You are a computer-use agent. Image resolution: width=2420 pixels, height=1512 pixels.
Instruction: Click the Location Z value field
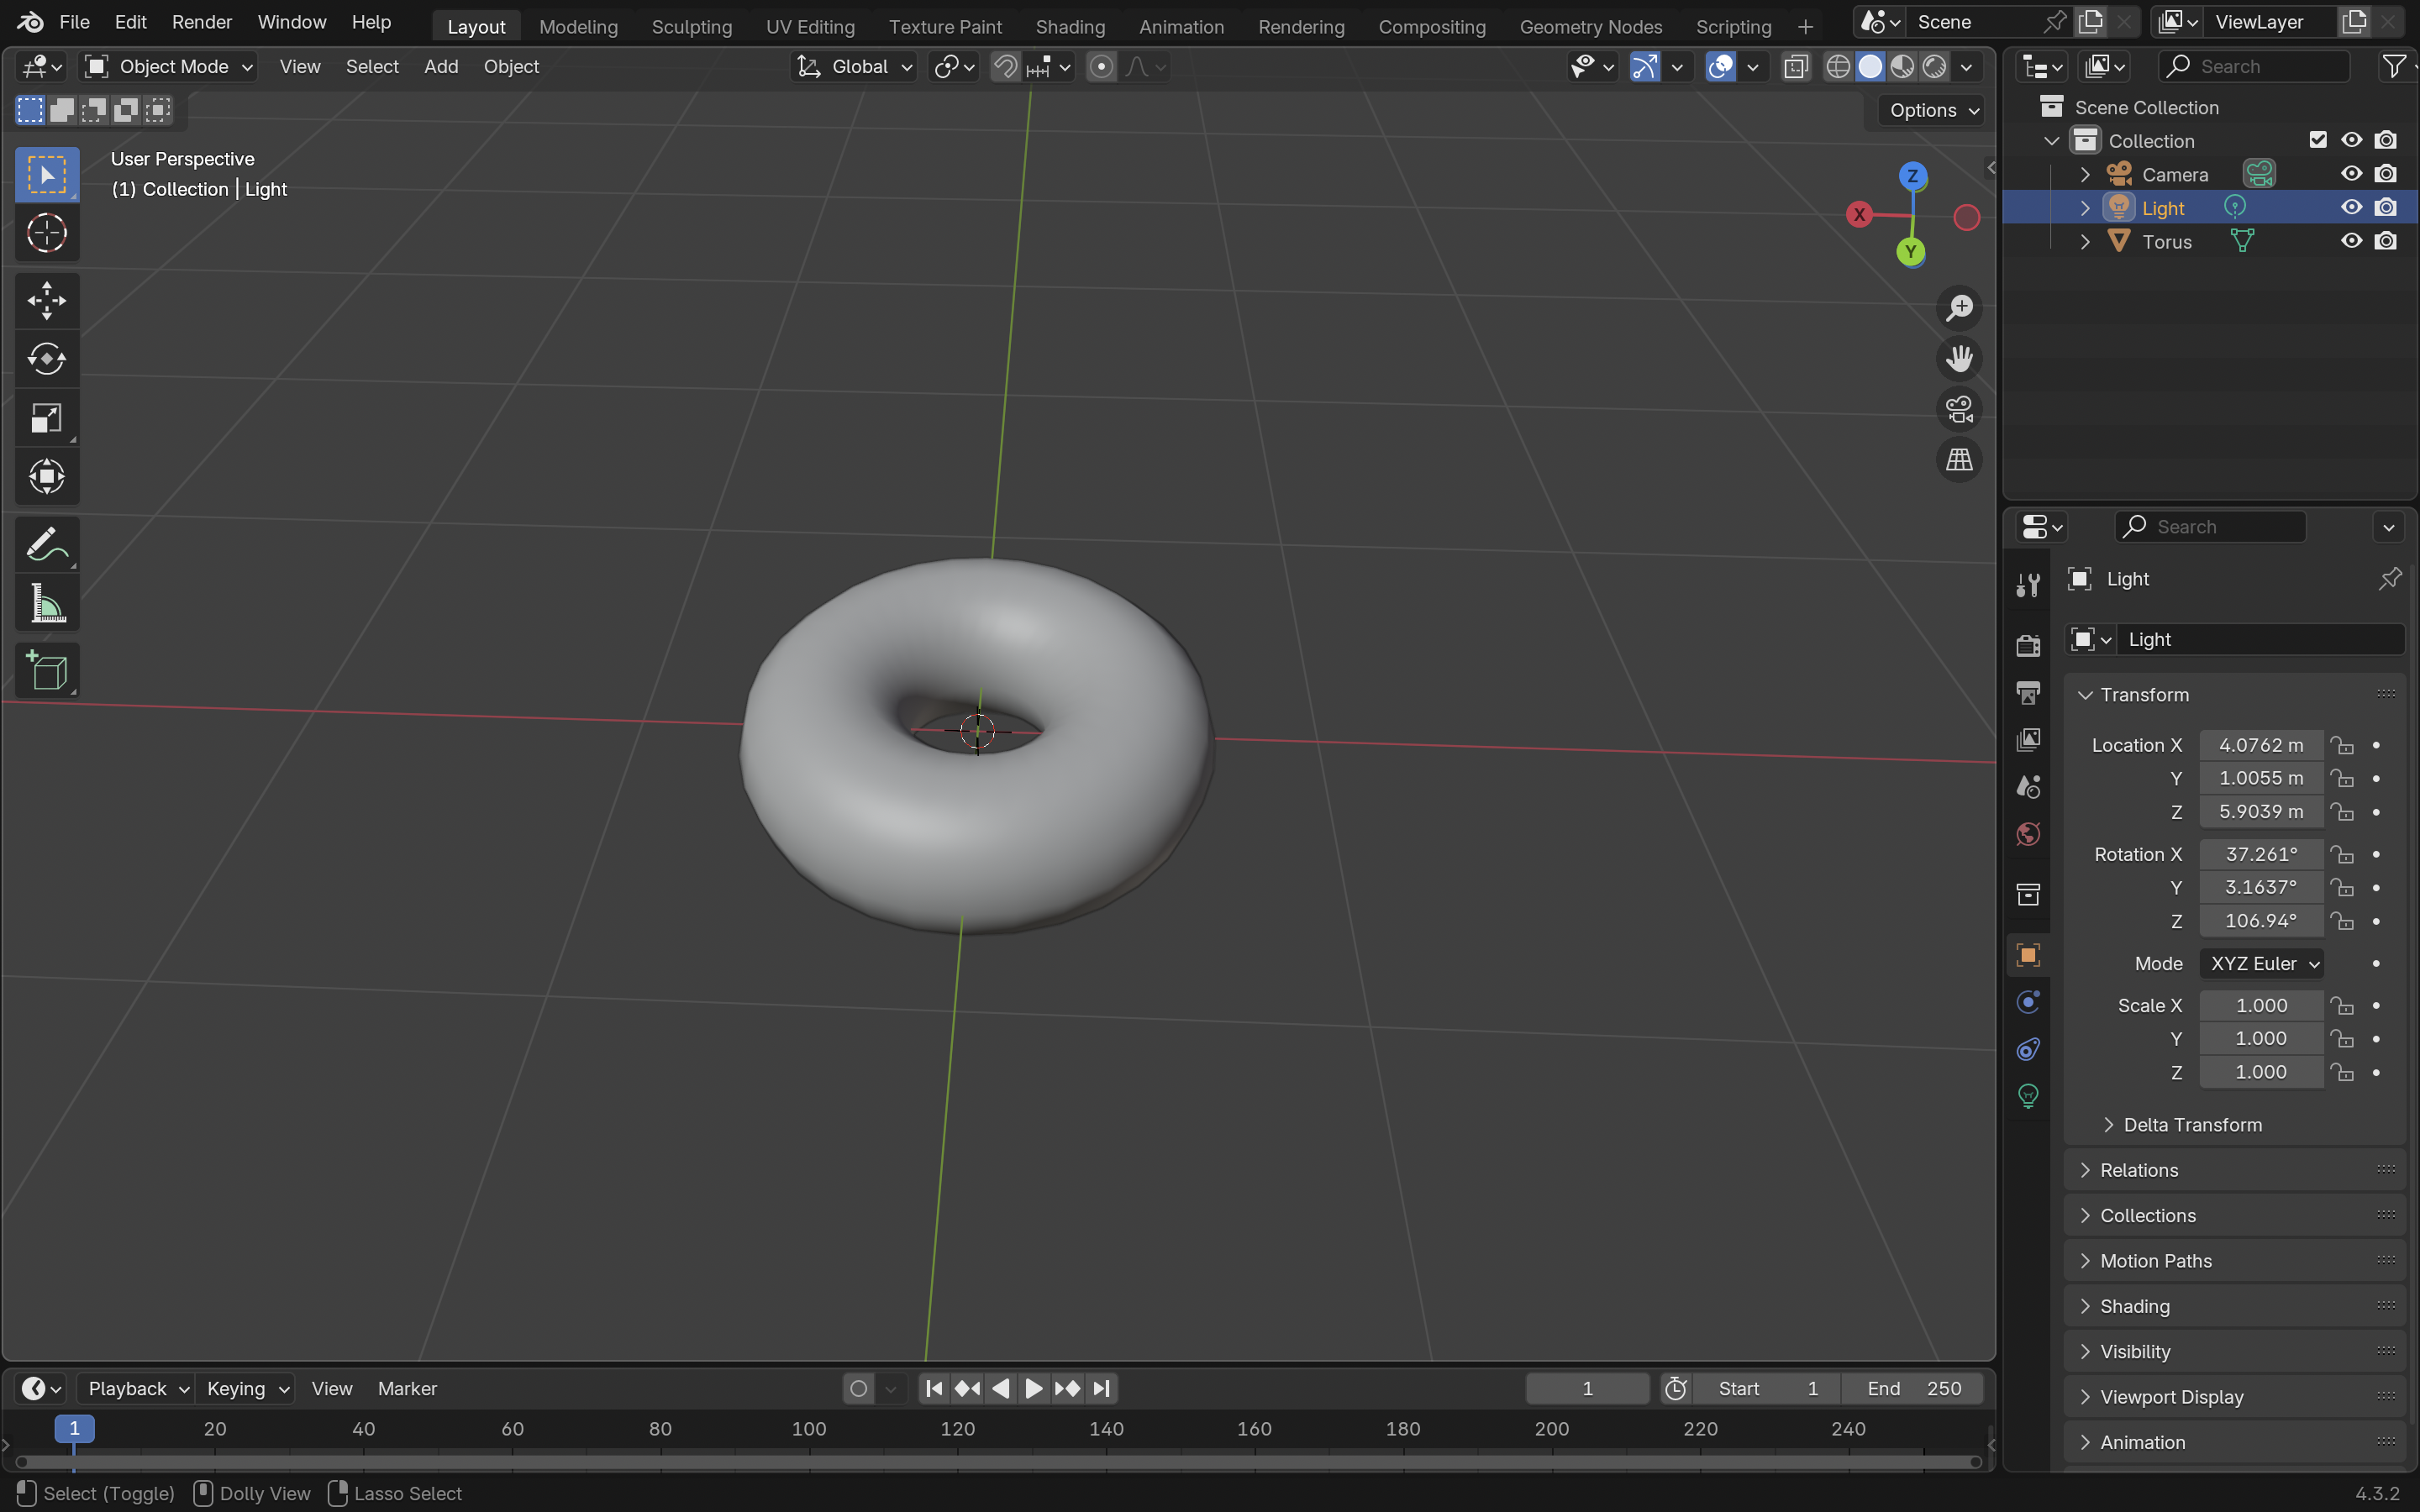coord(2261,812)
